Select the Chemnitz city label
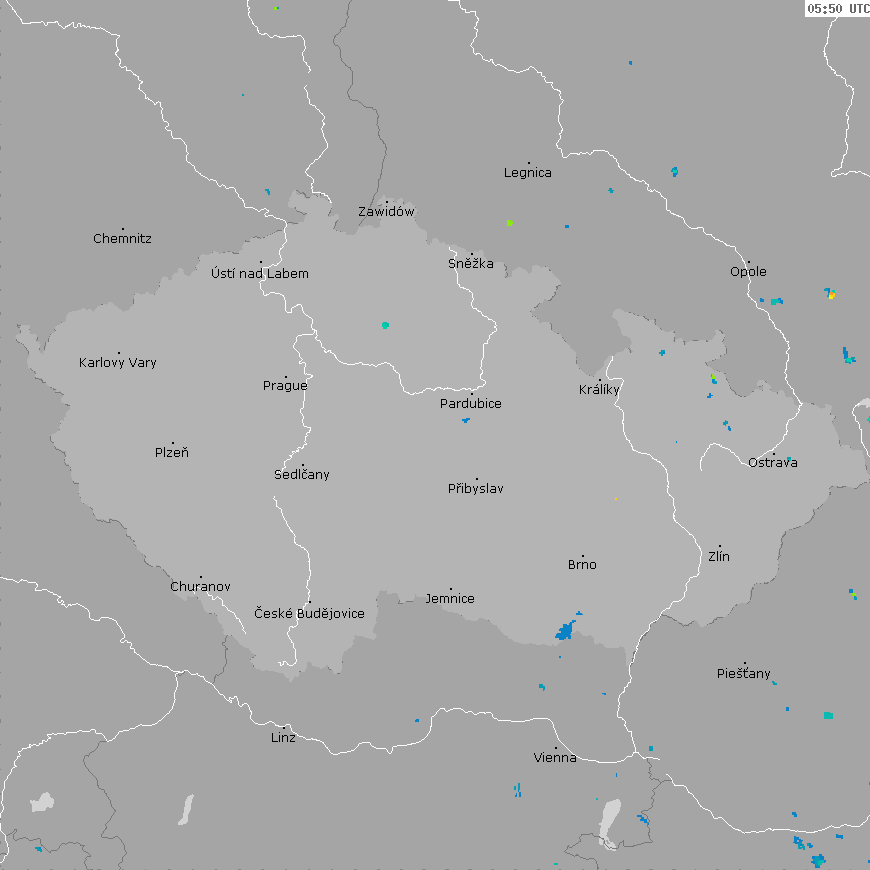The height and width of the screenshot is (870, 870). (122, 239)
